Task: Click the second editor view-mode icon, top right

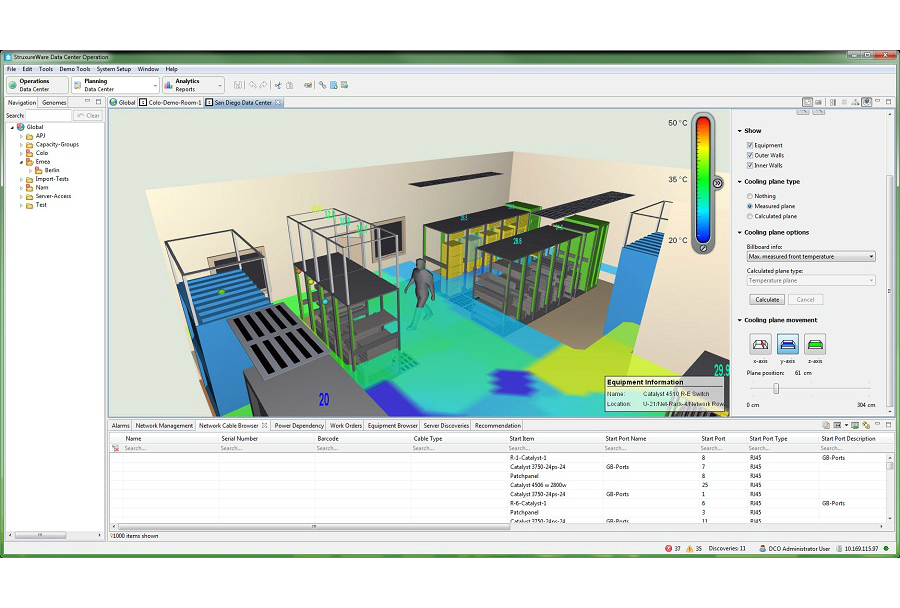Action: 818,102
